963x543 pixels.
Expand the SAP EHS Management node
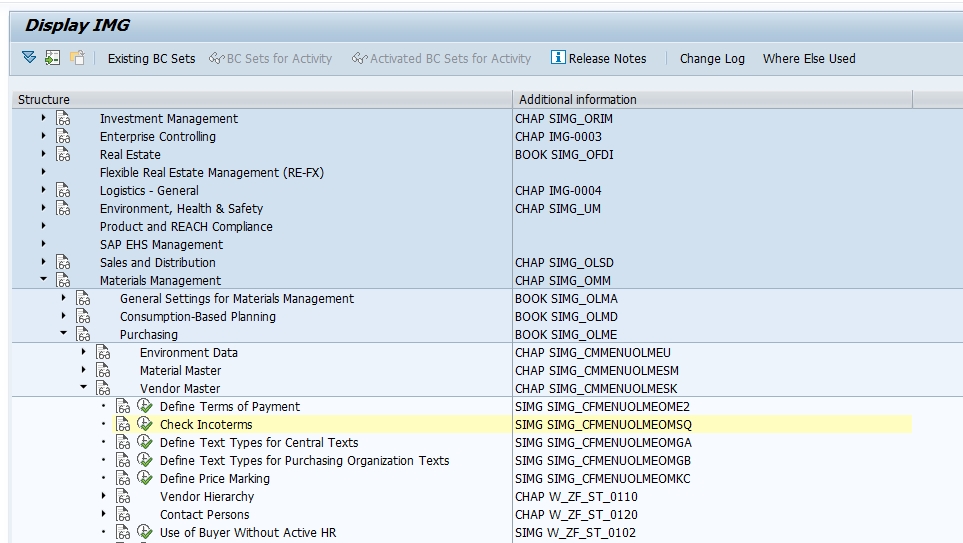[44, 243]
